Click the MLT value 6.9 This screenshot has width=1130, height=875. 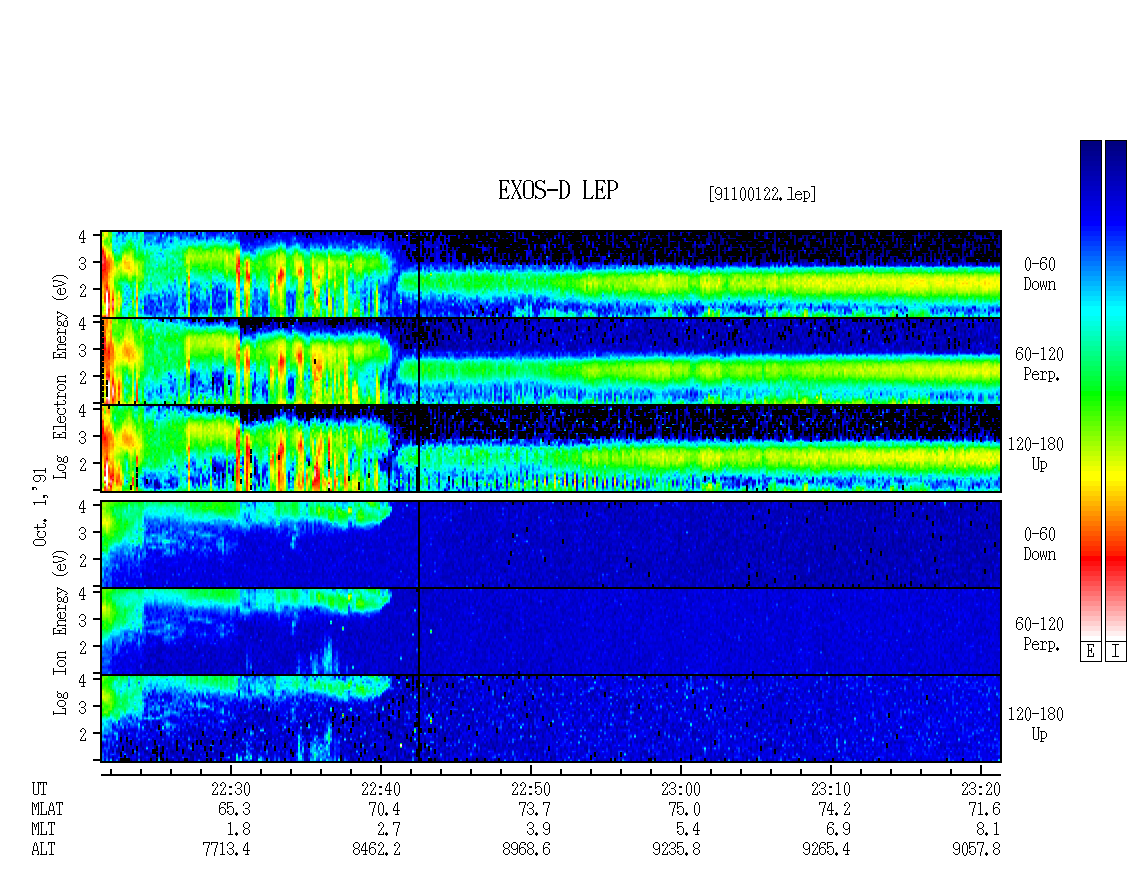[x=838, y=830]
